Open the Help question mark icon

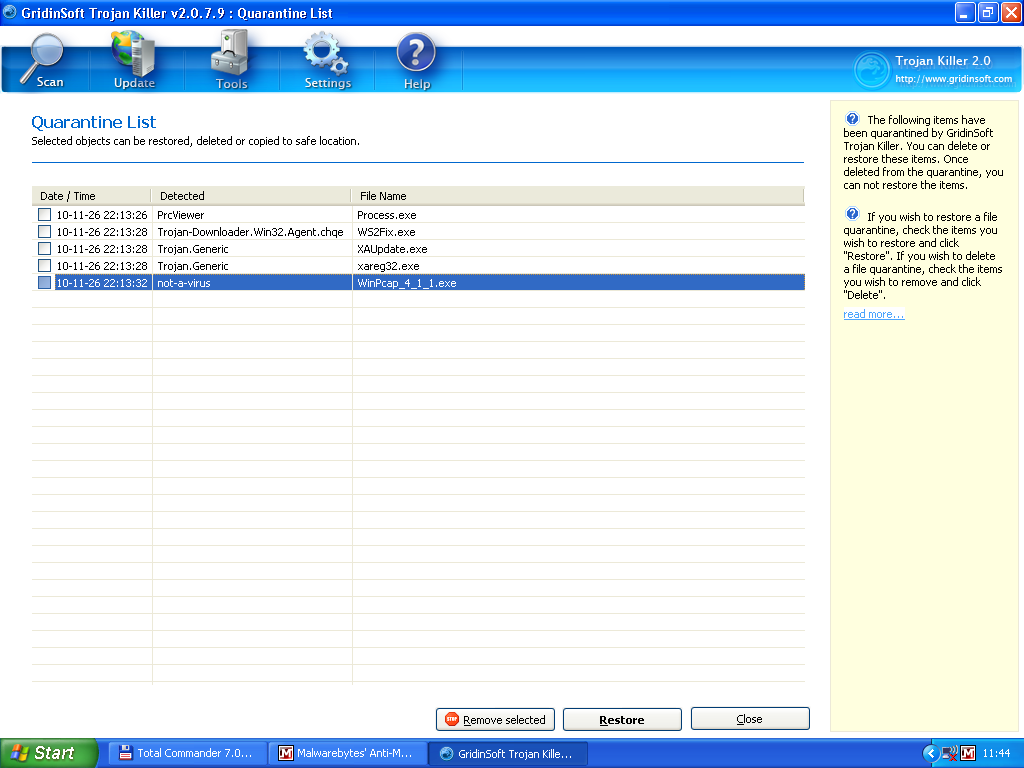click(416, 60)
